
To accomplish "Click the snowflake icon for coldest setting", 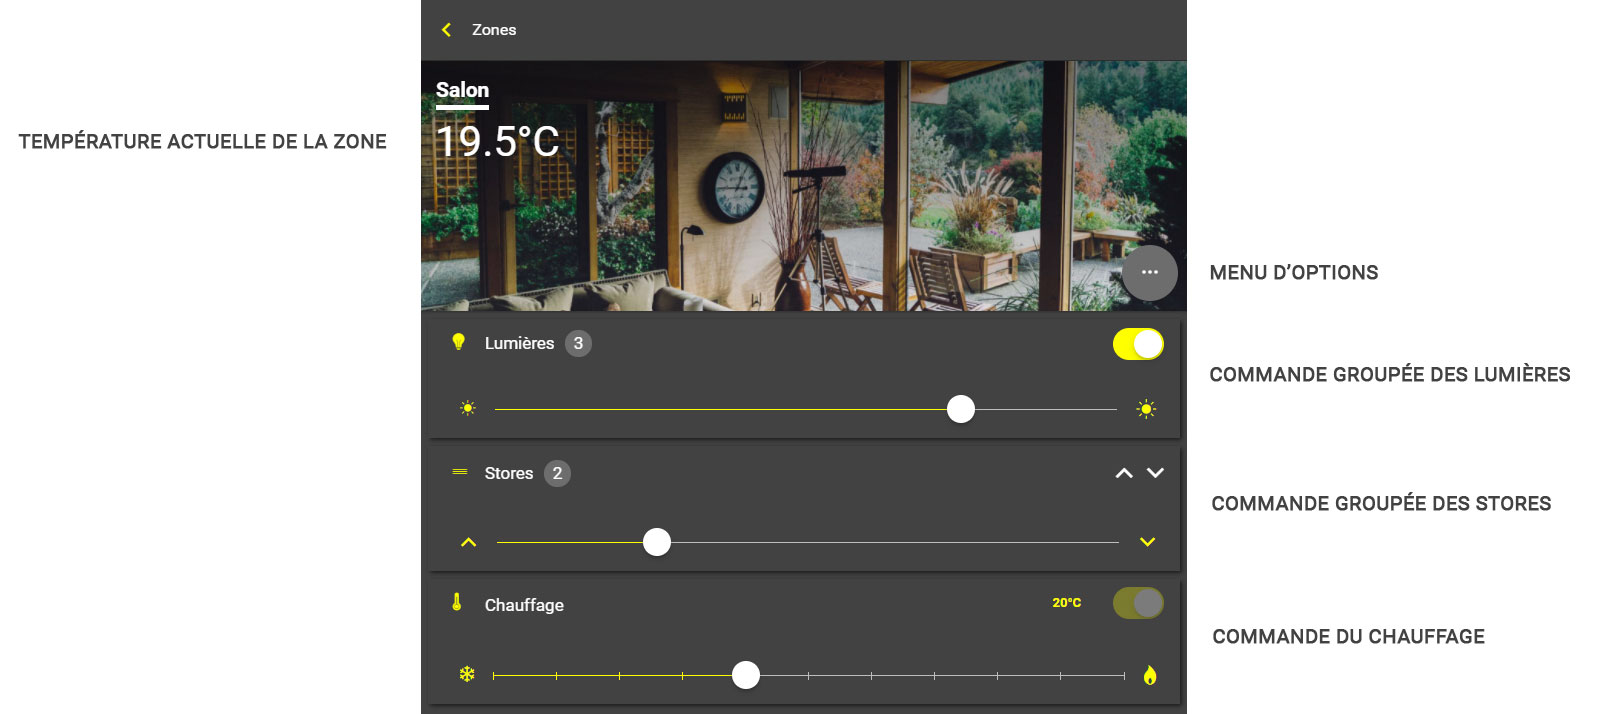I will 467,674.
